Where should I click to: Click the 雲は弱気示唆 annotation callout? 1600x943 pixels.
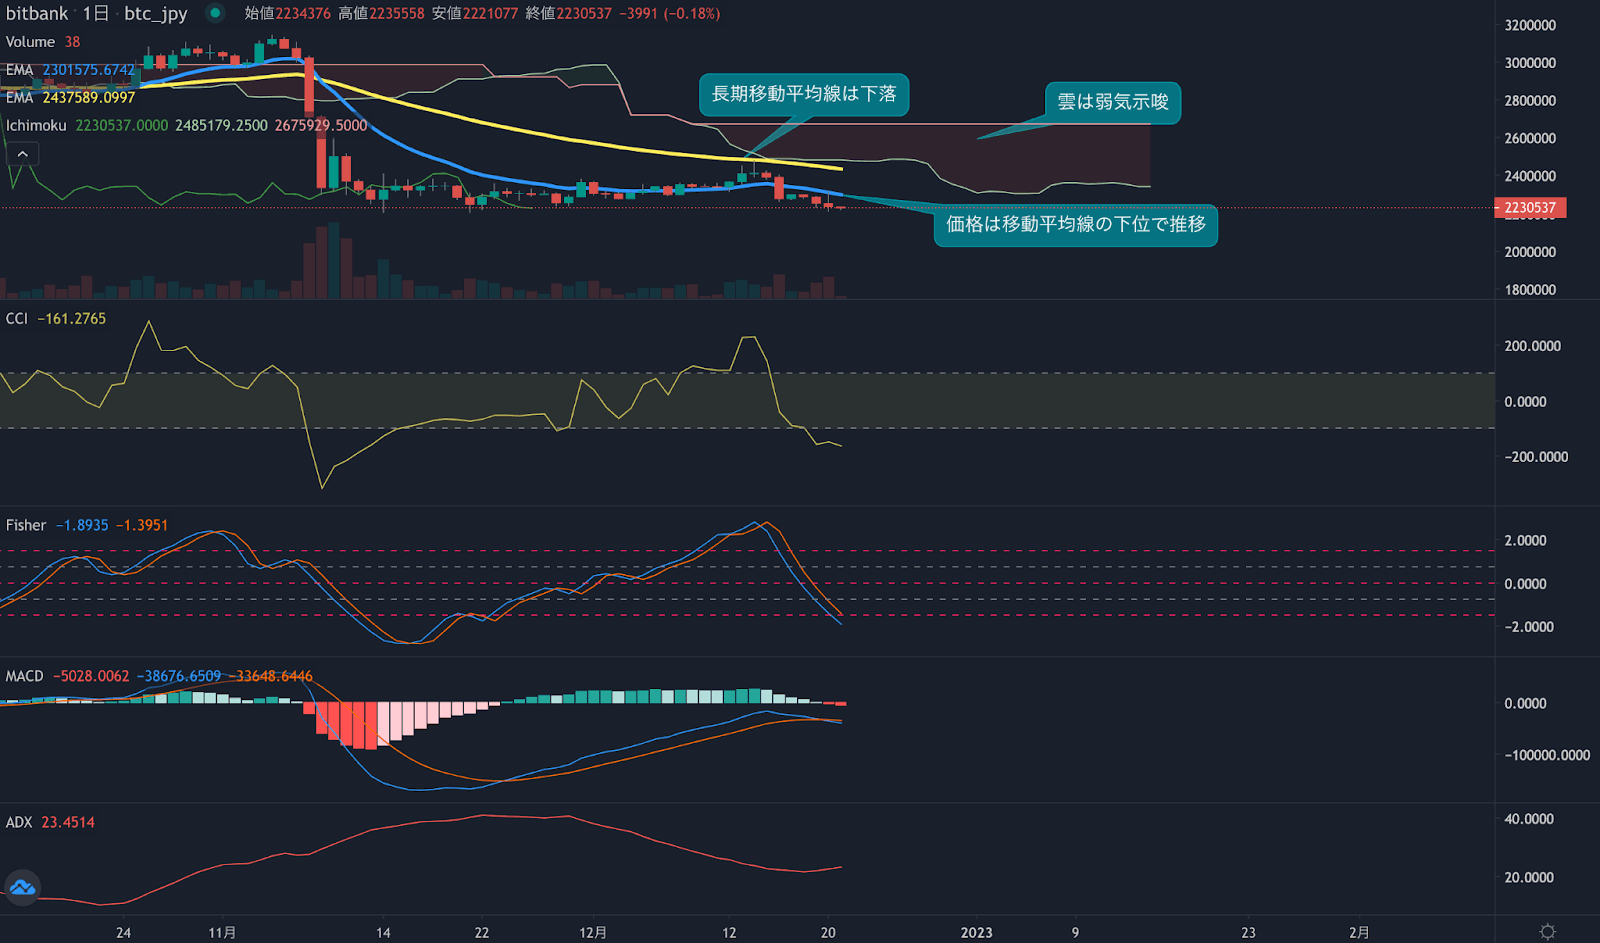pos(1112,102)
